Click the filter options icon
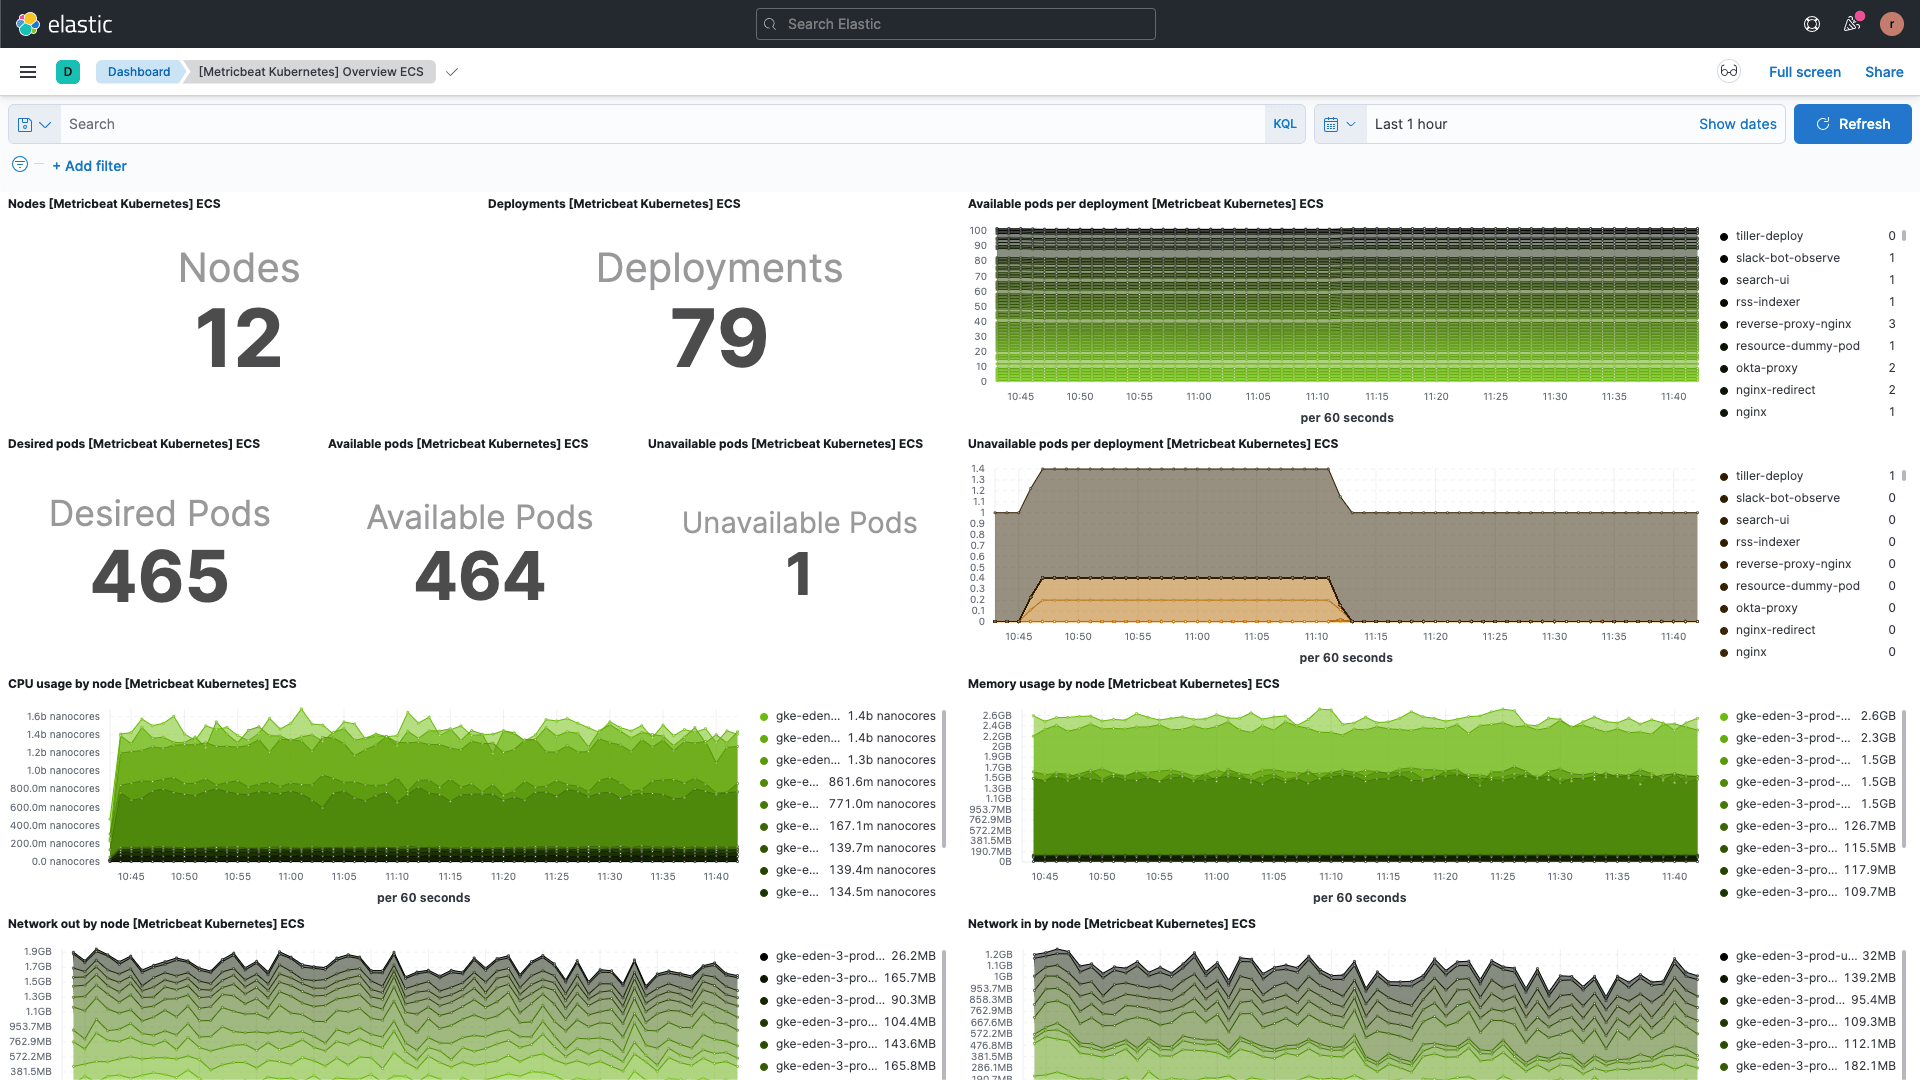Screen dimensions: 1920x1080 [x=20, y=164]
